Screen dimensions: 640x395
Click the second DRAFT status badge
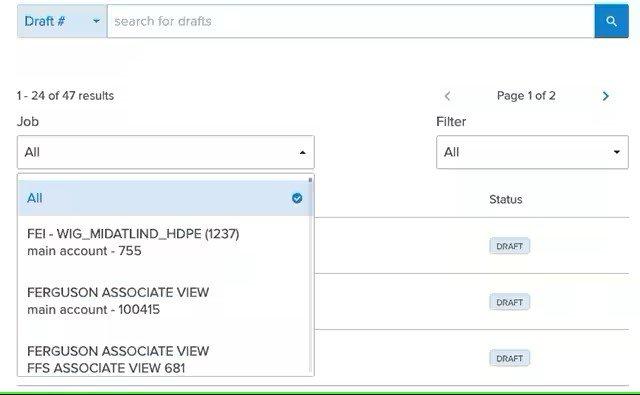pyautogui.click(x=509, y=302)
